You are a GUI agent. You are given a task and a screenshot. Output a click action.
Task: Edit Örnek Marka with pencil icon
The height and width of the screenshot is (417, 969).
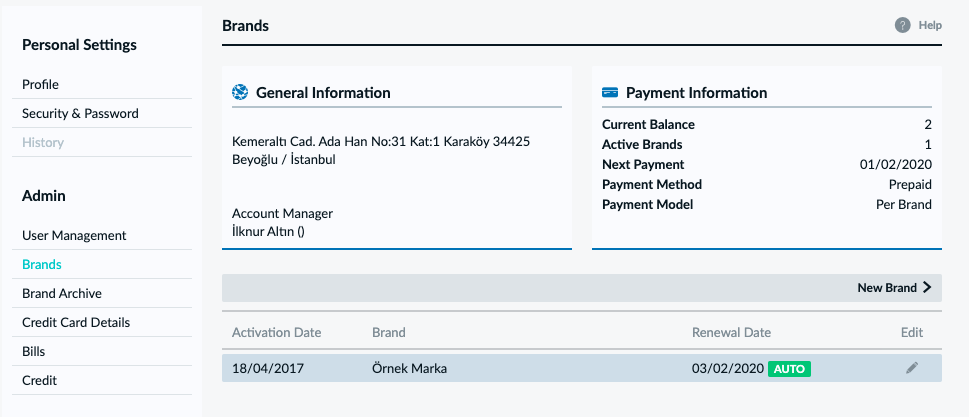click(x=912, y=368)
